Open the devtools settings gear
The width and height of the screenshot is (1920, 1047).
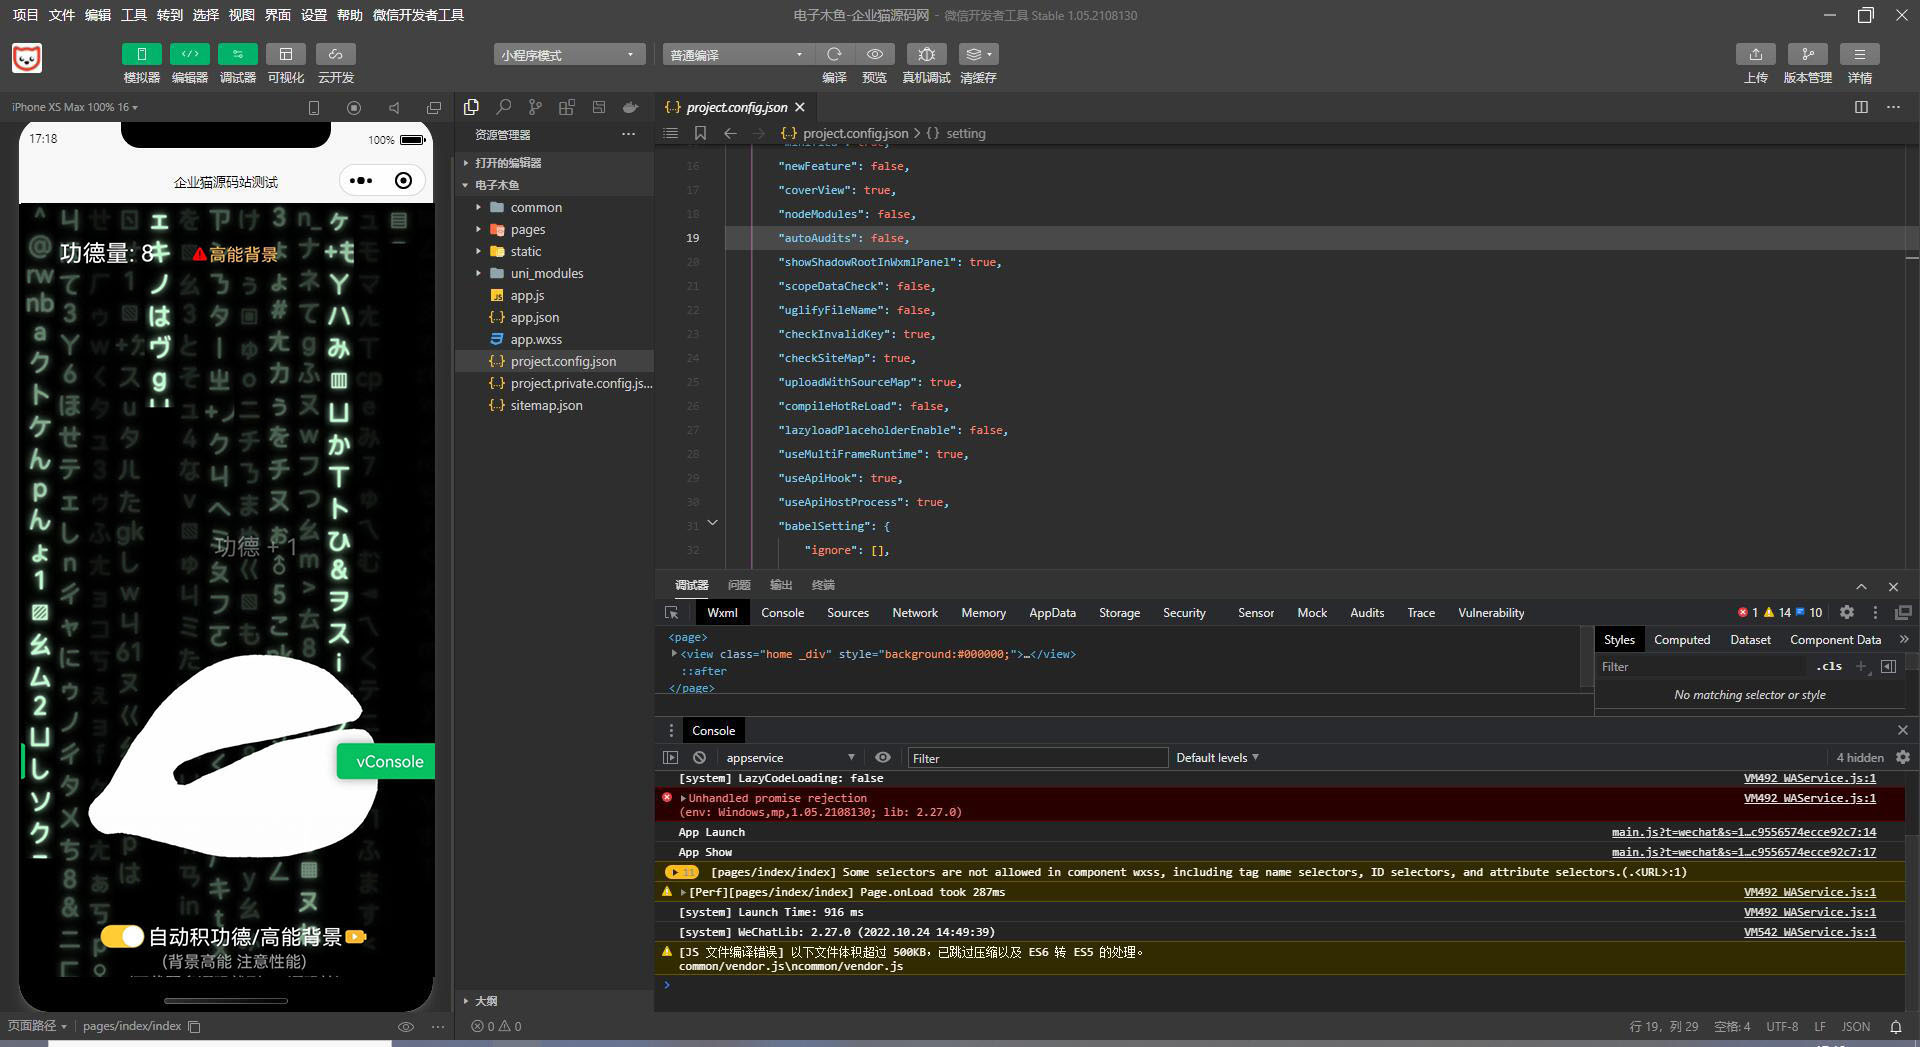pos(1847,612)
